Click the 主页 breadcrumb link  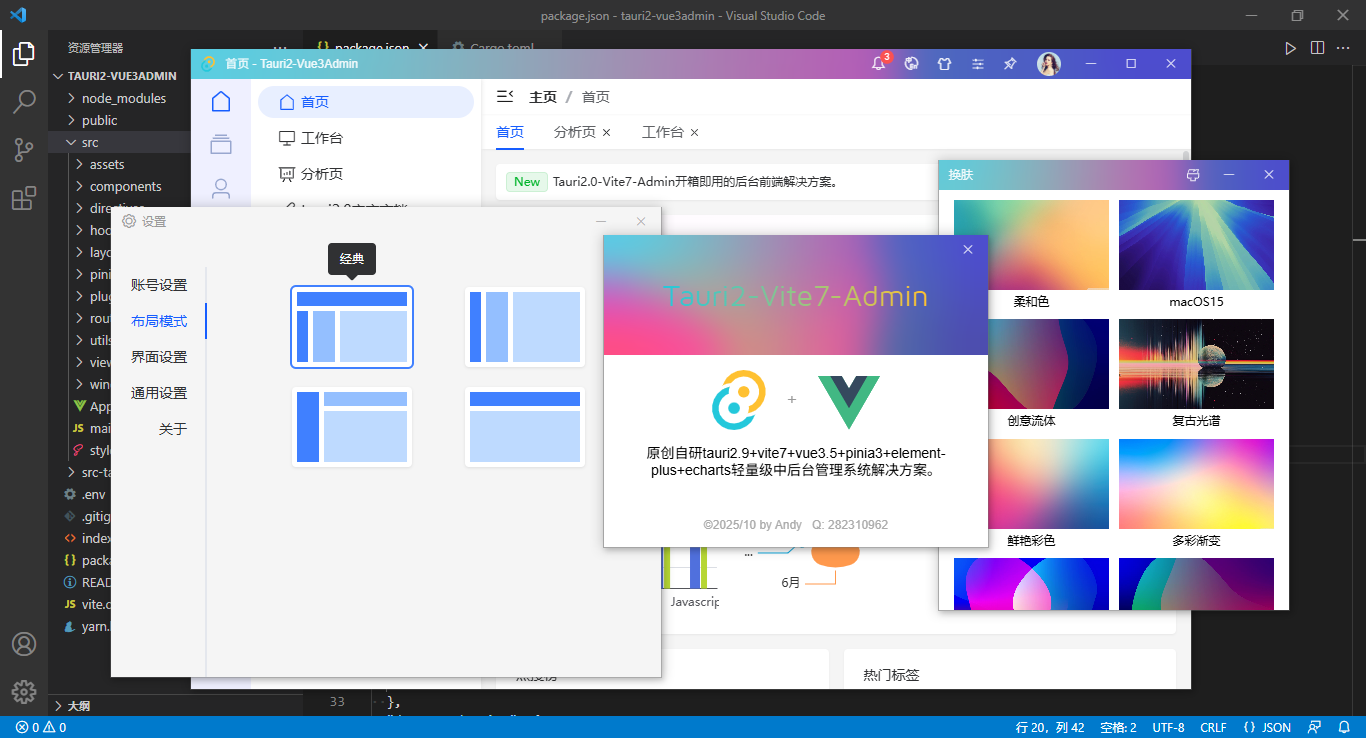tap(543, 96)
